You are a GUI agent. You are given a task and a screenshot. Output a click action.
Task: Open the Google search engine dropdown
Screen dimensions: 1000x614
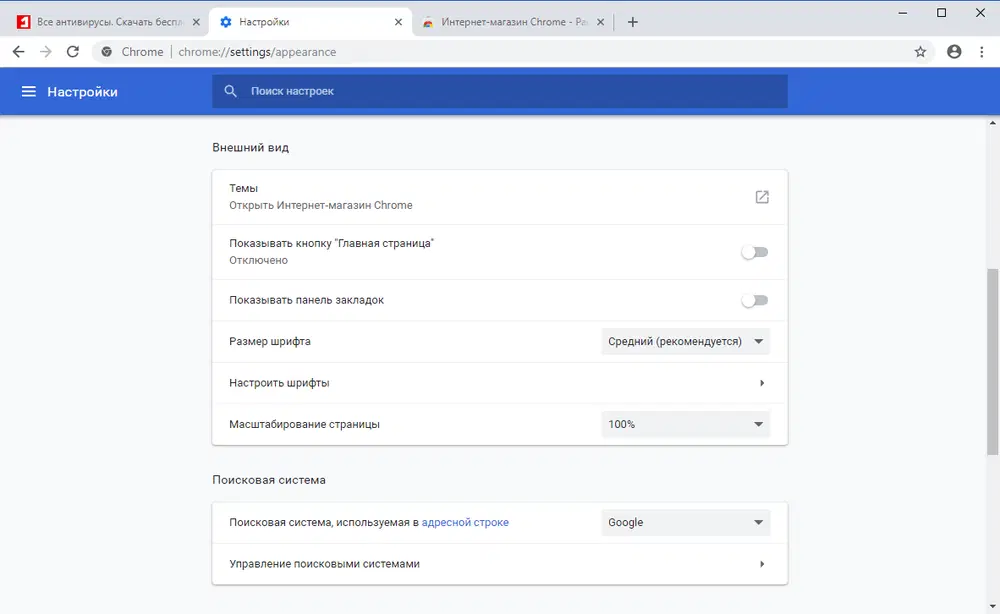(685, 522)
